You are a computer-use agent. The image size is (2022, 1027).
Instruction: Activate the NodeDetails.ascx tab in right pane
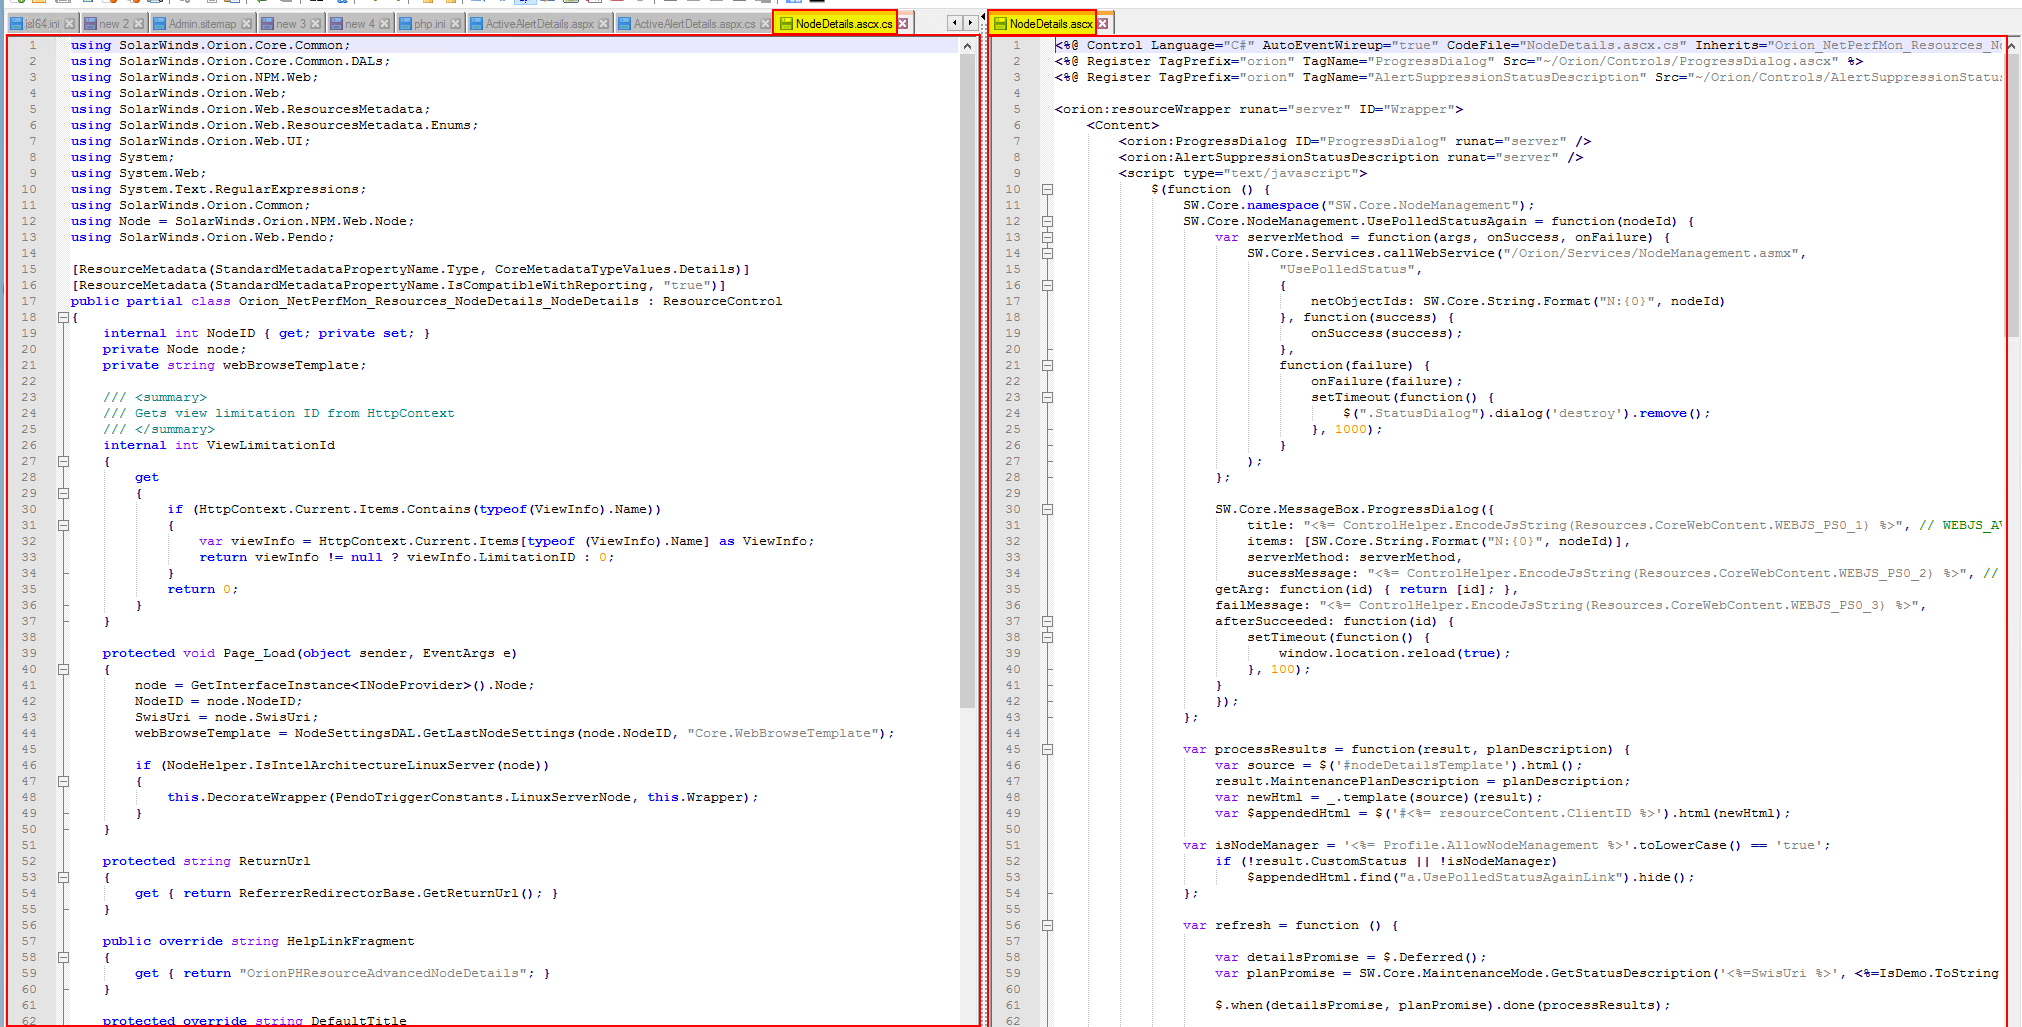click(1049, 24)
